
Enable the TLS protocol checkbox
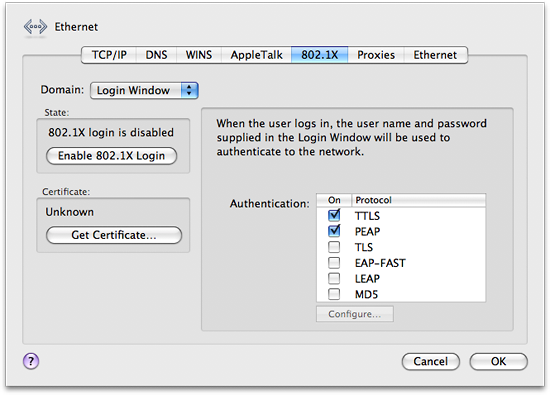(334, 247)
